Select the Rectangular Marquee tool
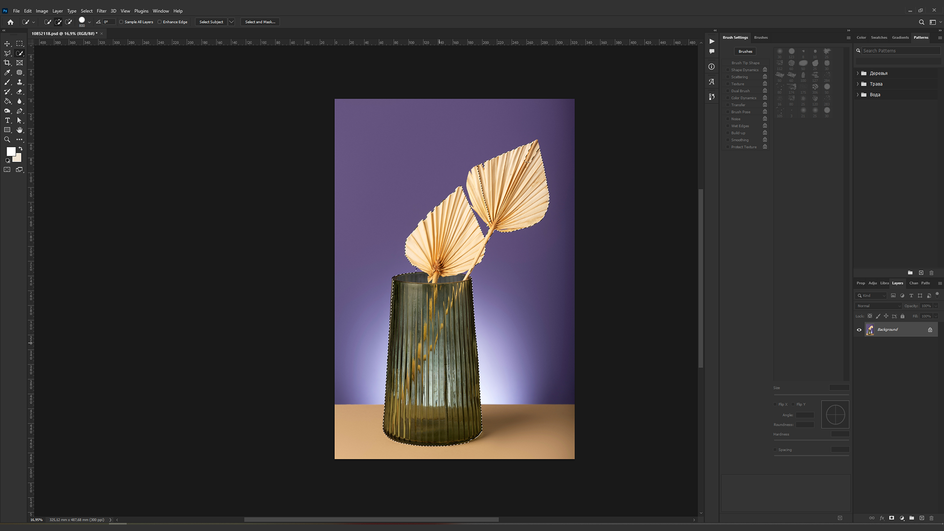The height and width of the screenshot is (531, 944). (x=19, y=43)
